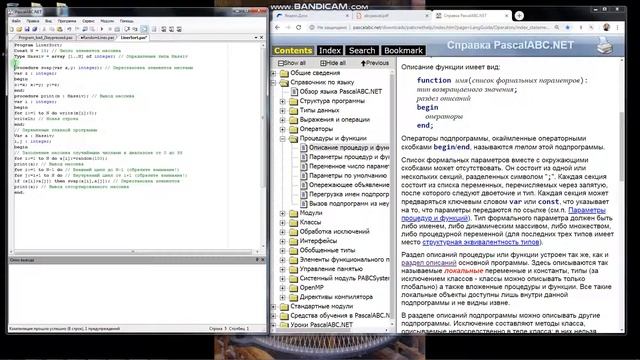Click the Open file folder icon in PascalABC
This screenshot has width=640, height=360.
[x=19, y=29]
